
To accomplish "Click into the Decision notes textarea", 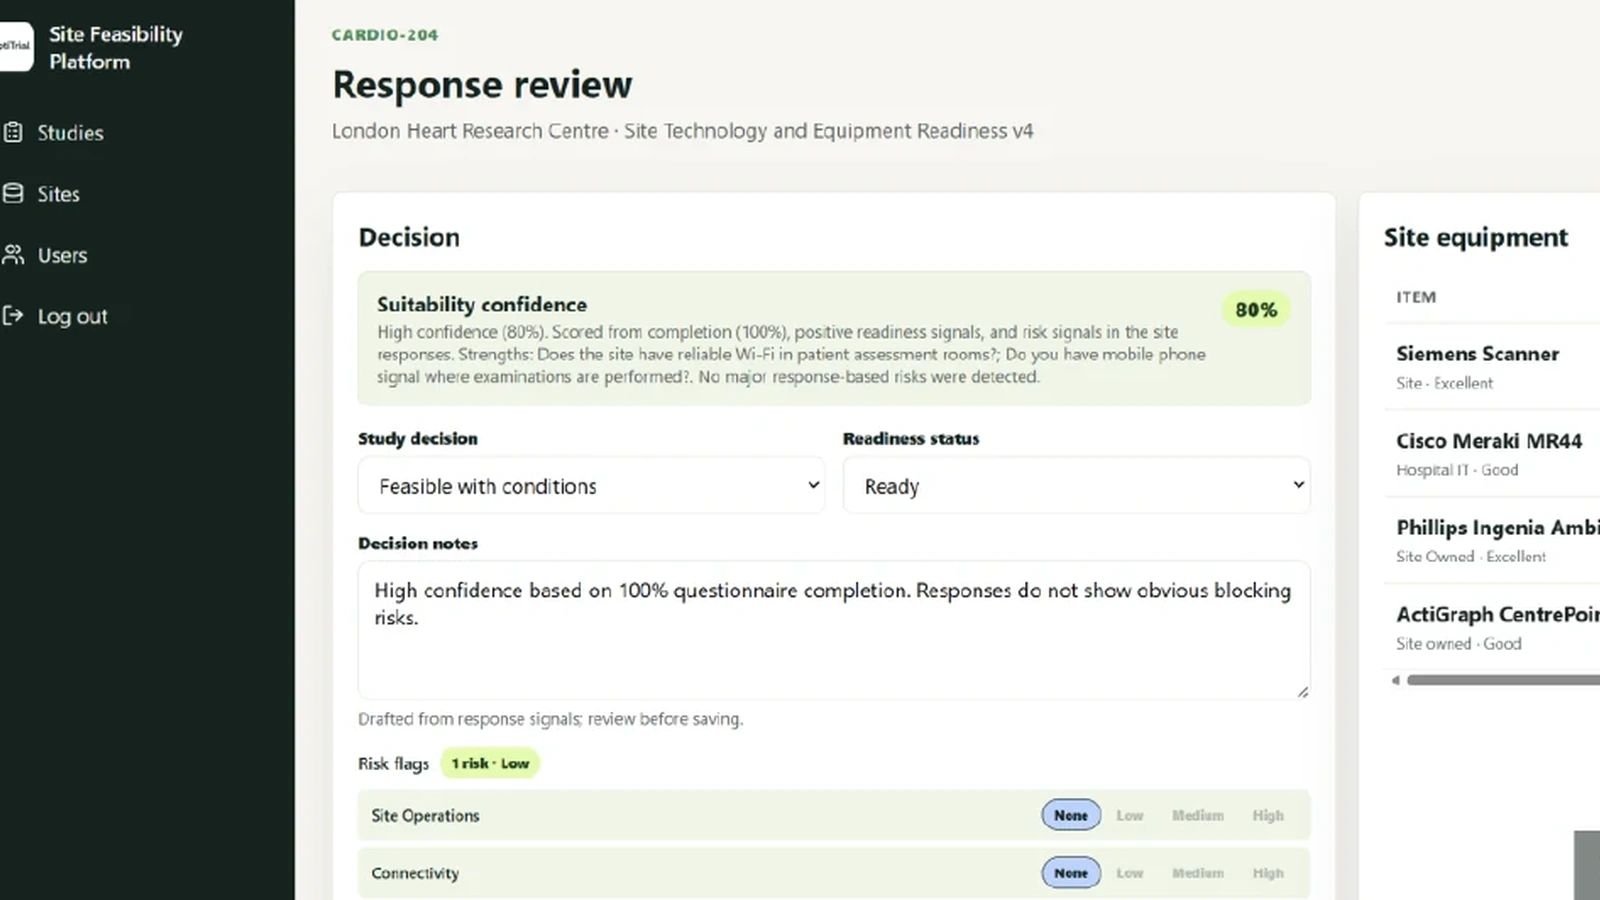I will point(834,630).
